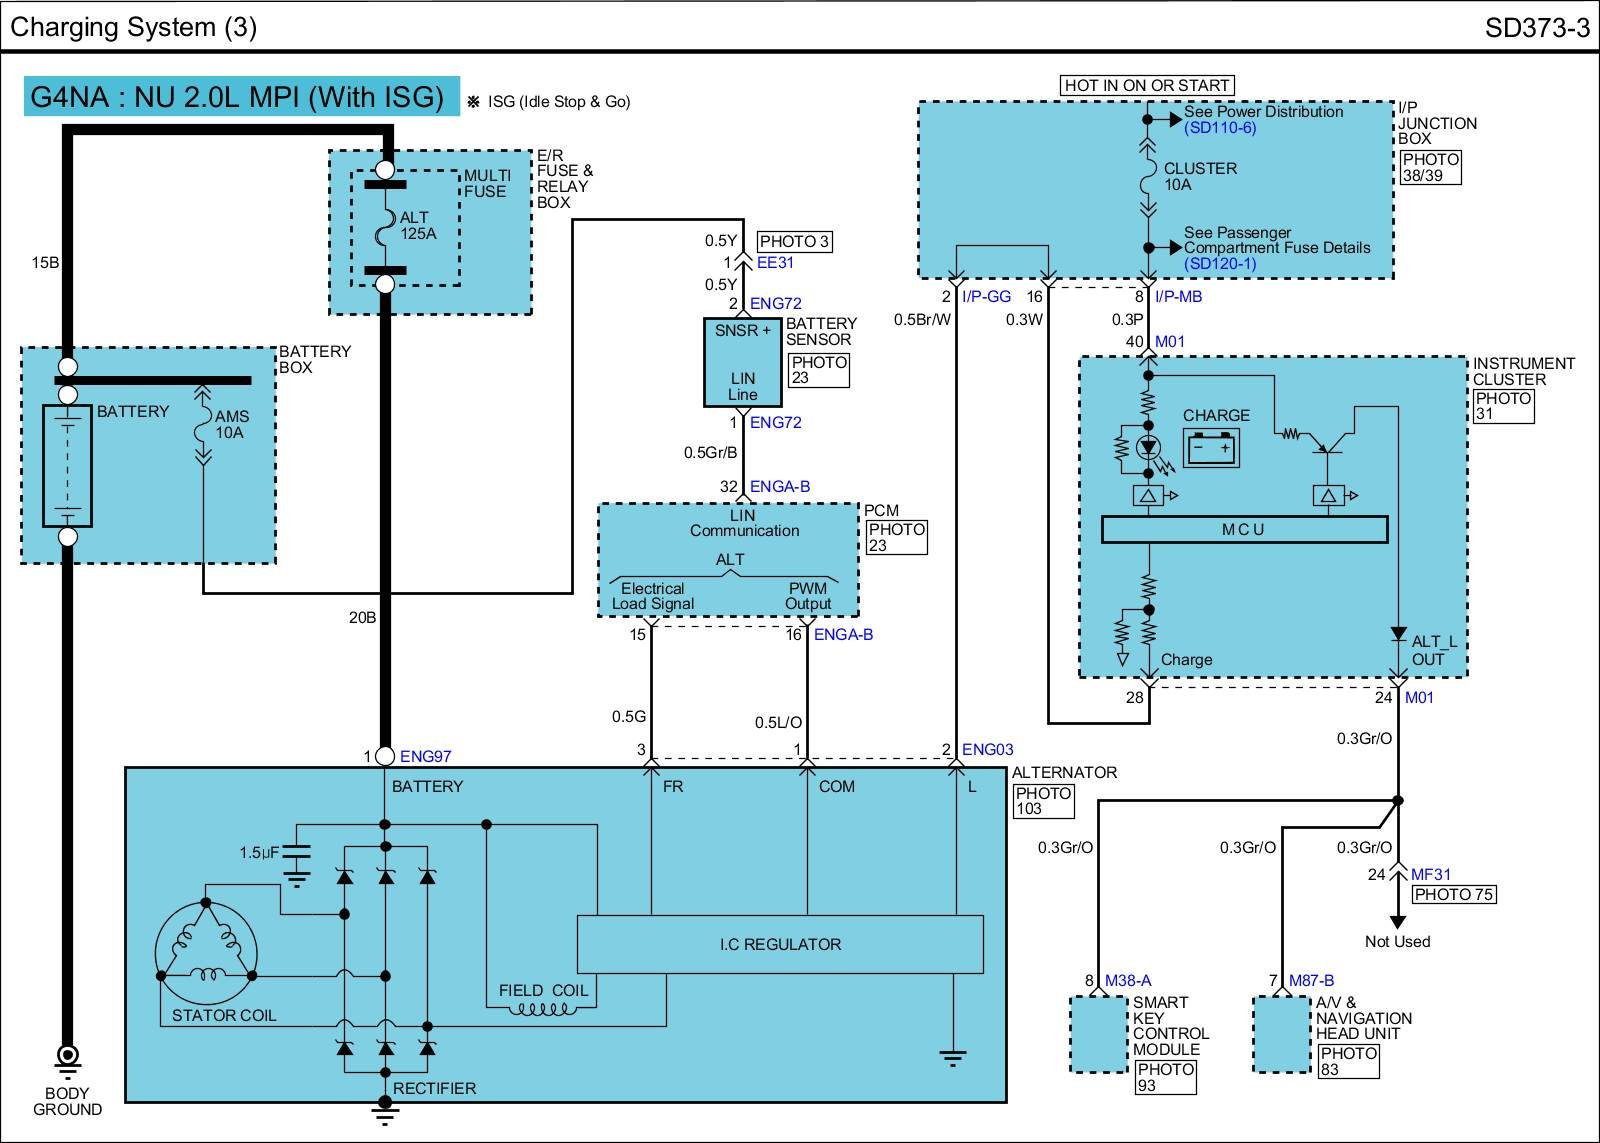This screenshot has width=1600, height=1143.
Task: Open the SD120-1 fuse details link
Action: [x=1219, y=263]
